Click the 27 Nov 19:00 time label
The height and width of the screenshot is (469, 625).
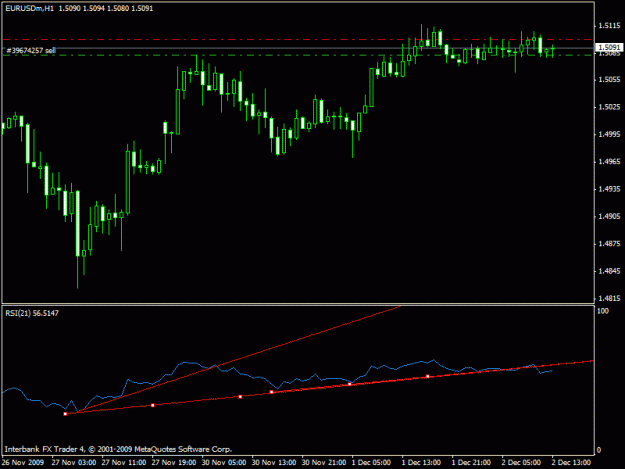[x=174, y=462]
